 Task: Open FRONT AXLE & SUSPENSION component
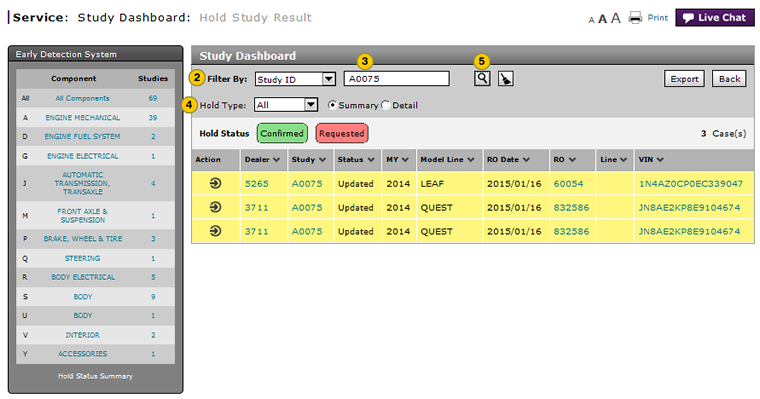(82, 216)
